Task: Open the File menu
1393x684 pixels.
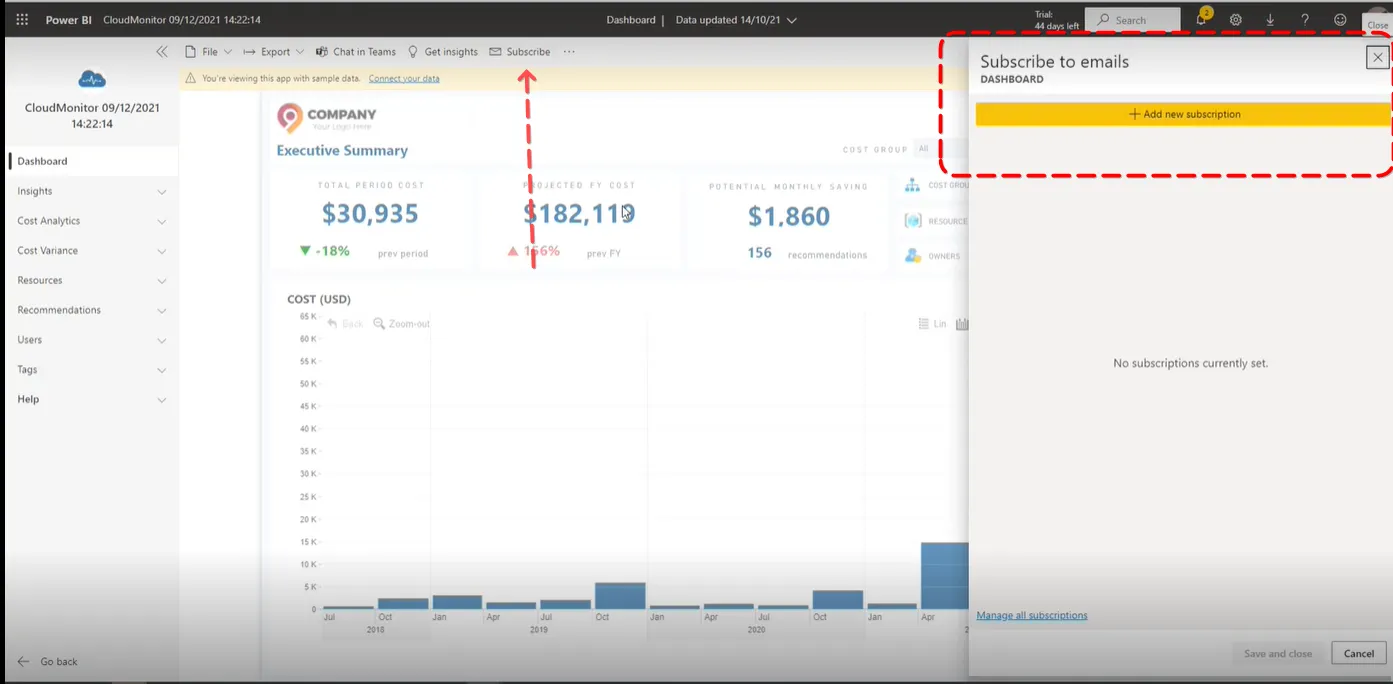Action: pos(209,52)
